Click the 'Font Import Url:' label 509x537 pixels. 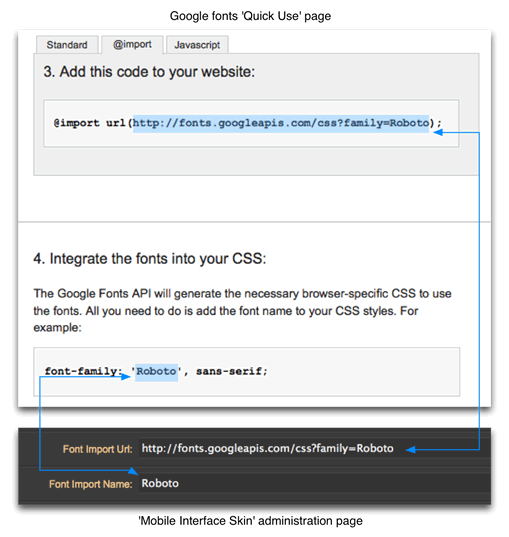pyautogui.click(x=98, y=449)
